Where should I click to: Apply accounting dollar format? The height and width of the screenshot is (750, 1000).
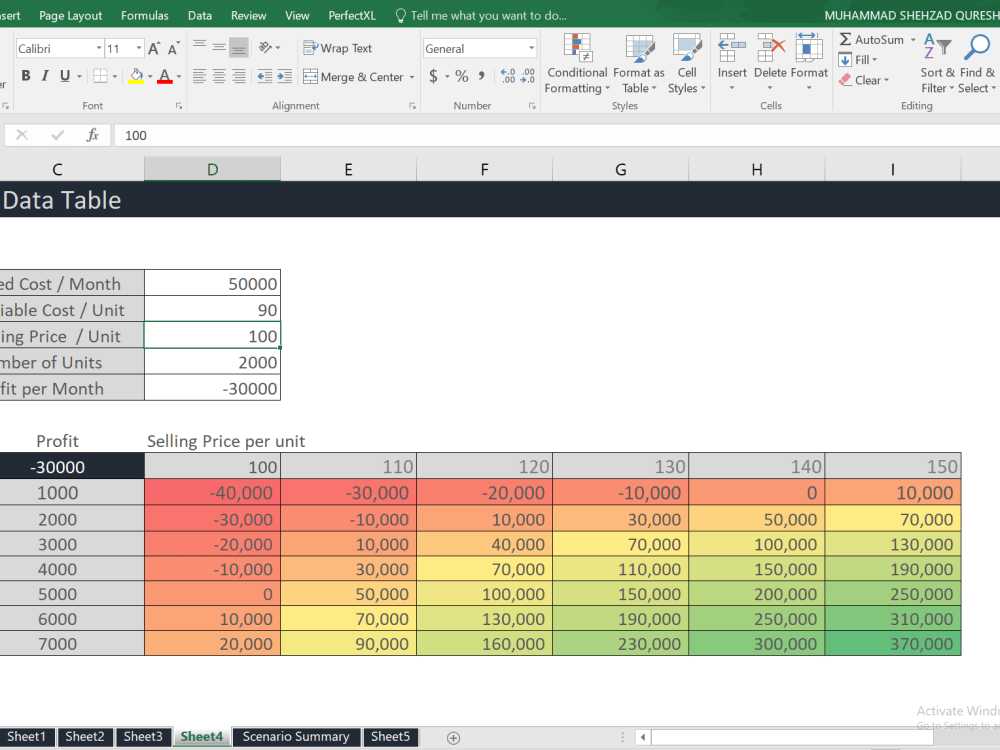(x=433, y=77)
